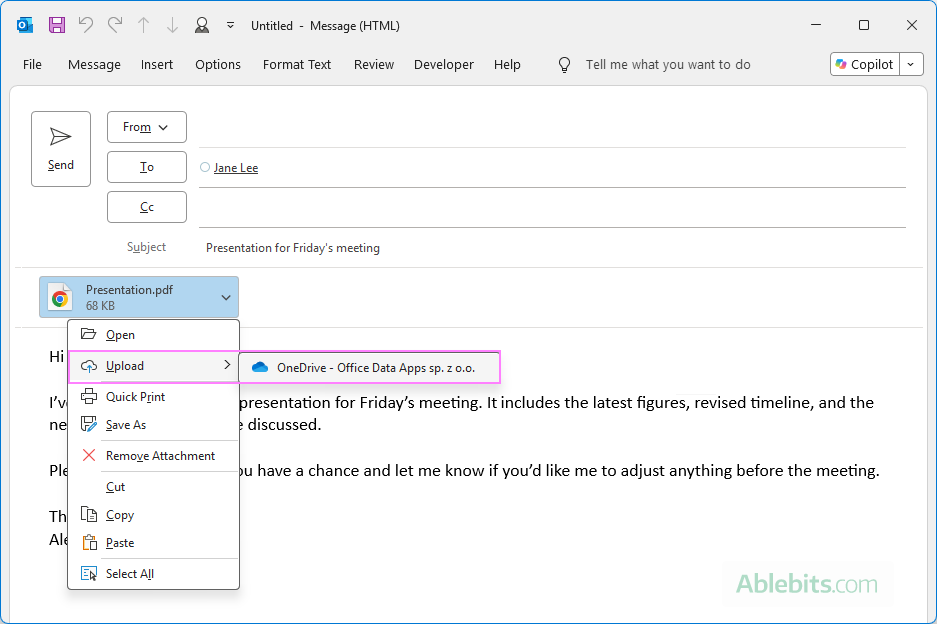Screen dimensions: 937x624
Task: Undo the last action
Action: 86,25
